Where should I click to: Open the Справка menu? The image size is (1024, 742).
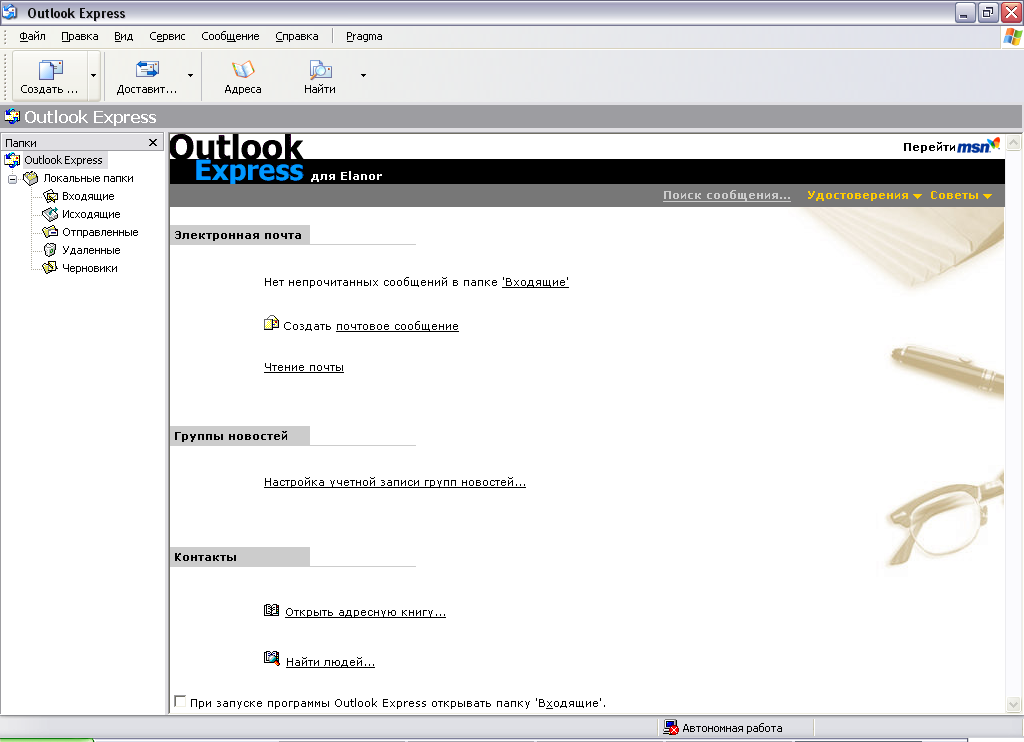[x=296, y=37]
